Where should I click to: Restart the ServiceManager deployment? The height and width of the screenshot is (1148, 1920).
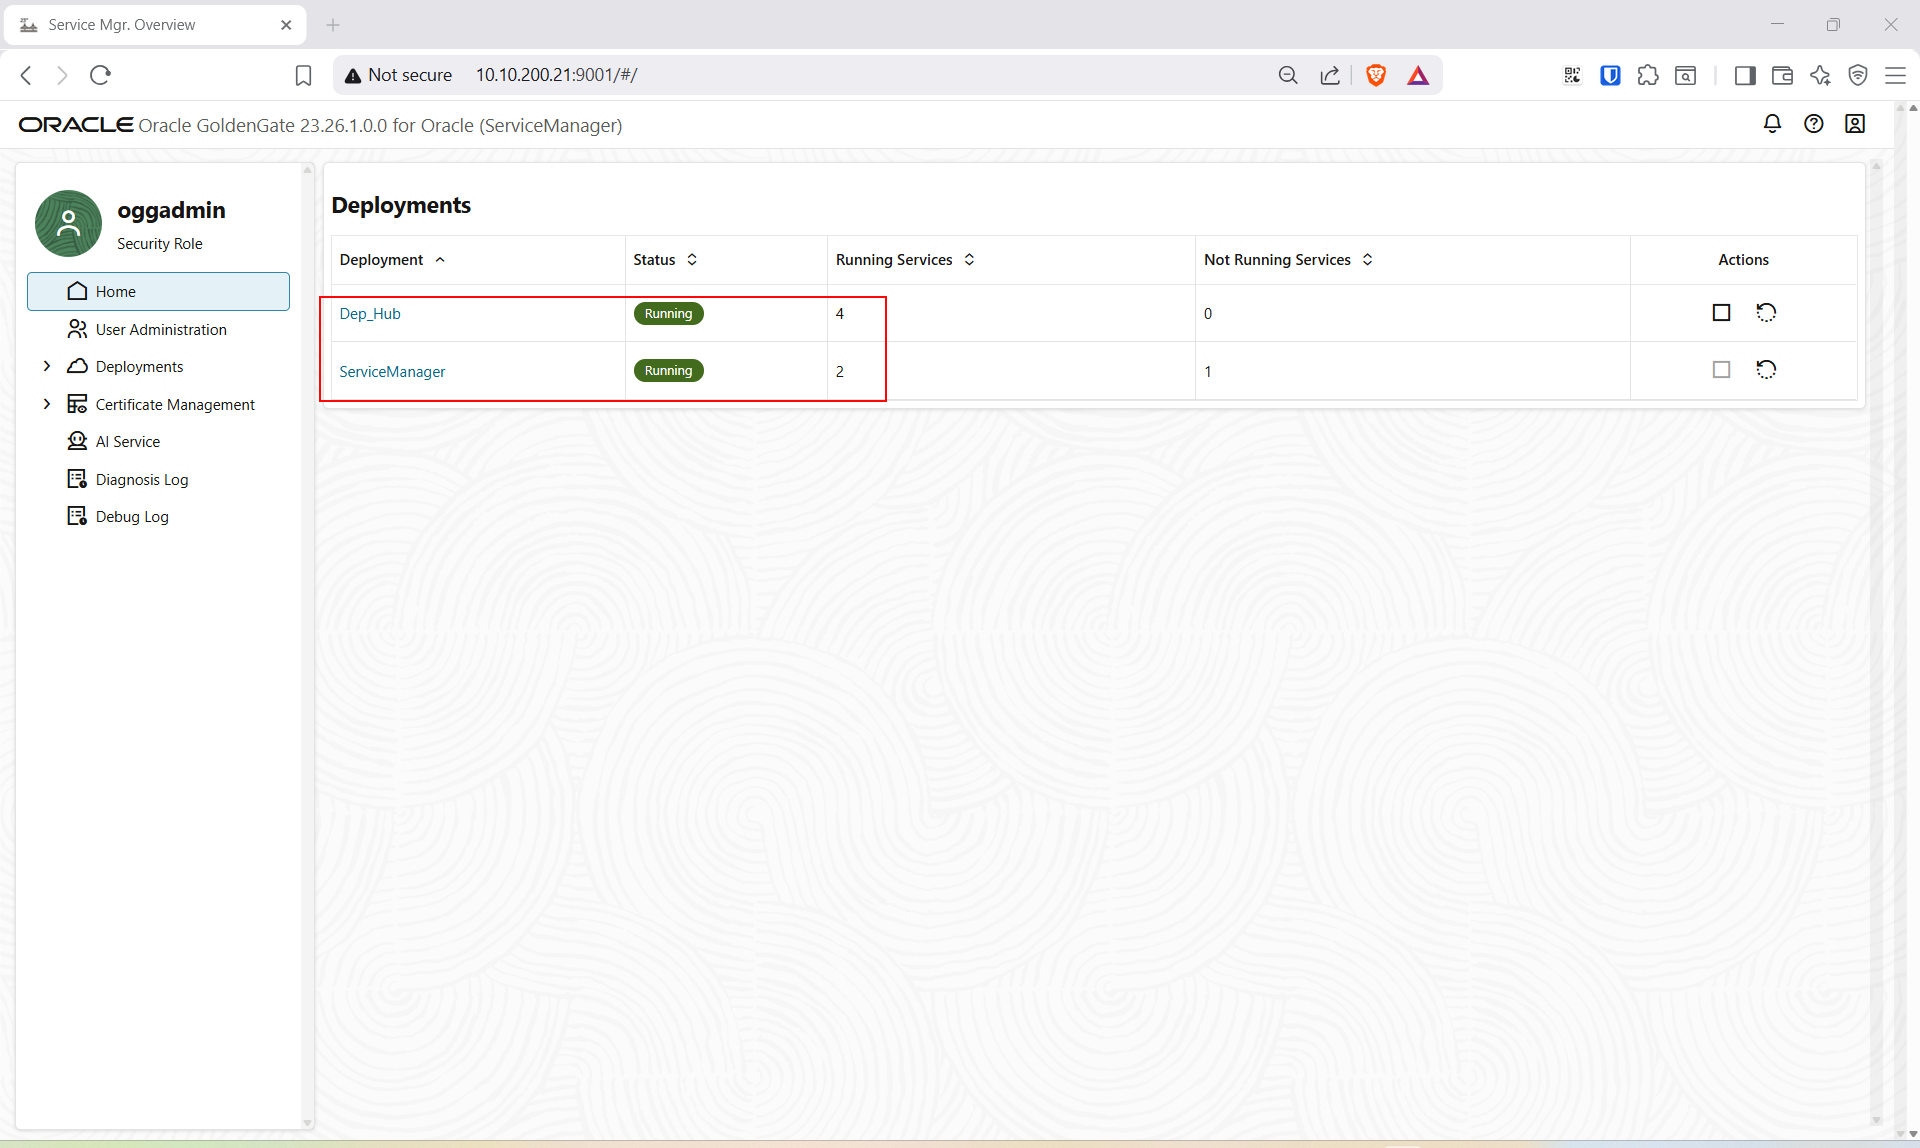1766,370
